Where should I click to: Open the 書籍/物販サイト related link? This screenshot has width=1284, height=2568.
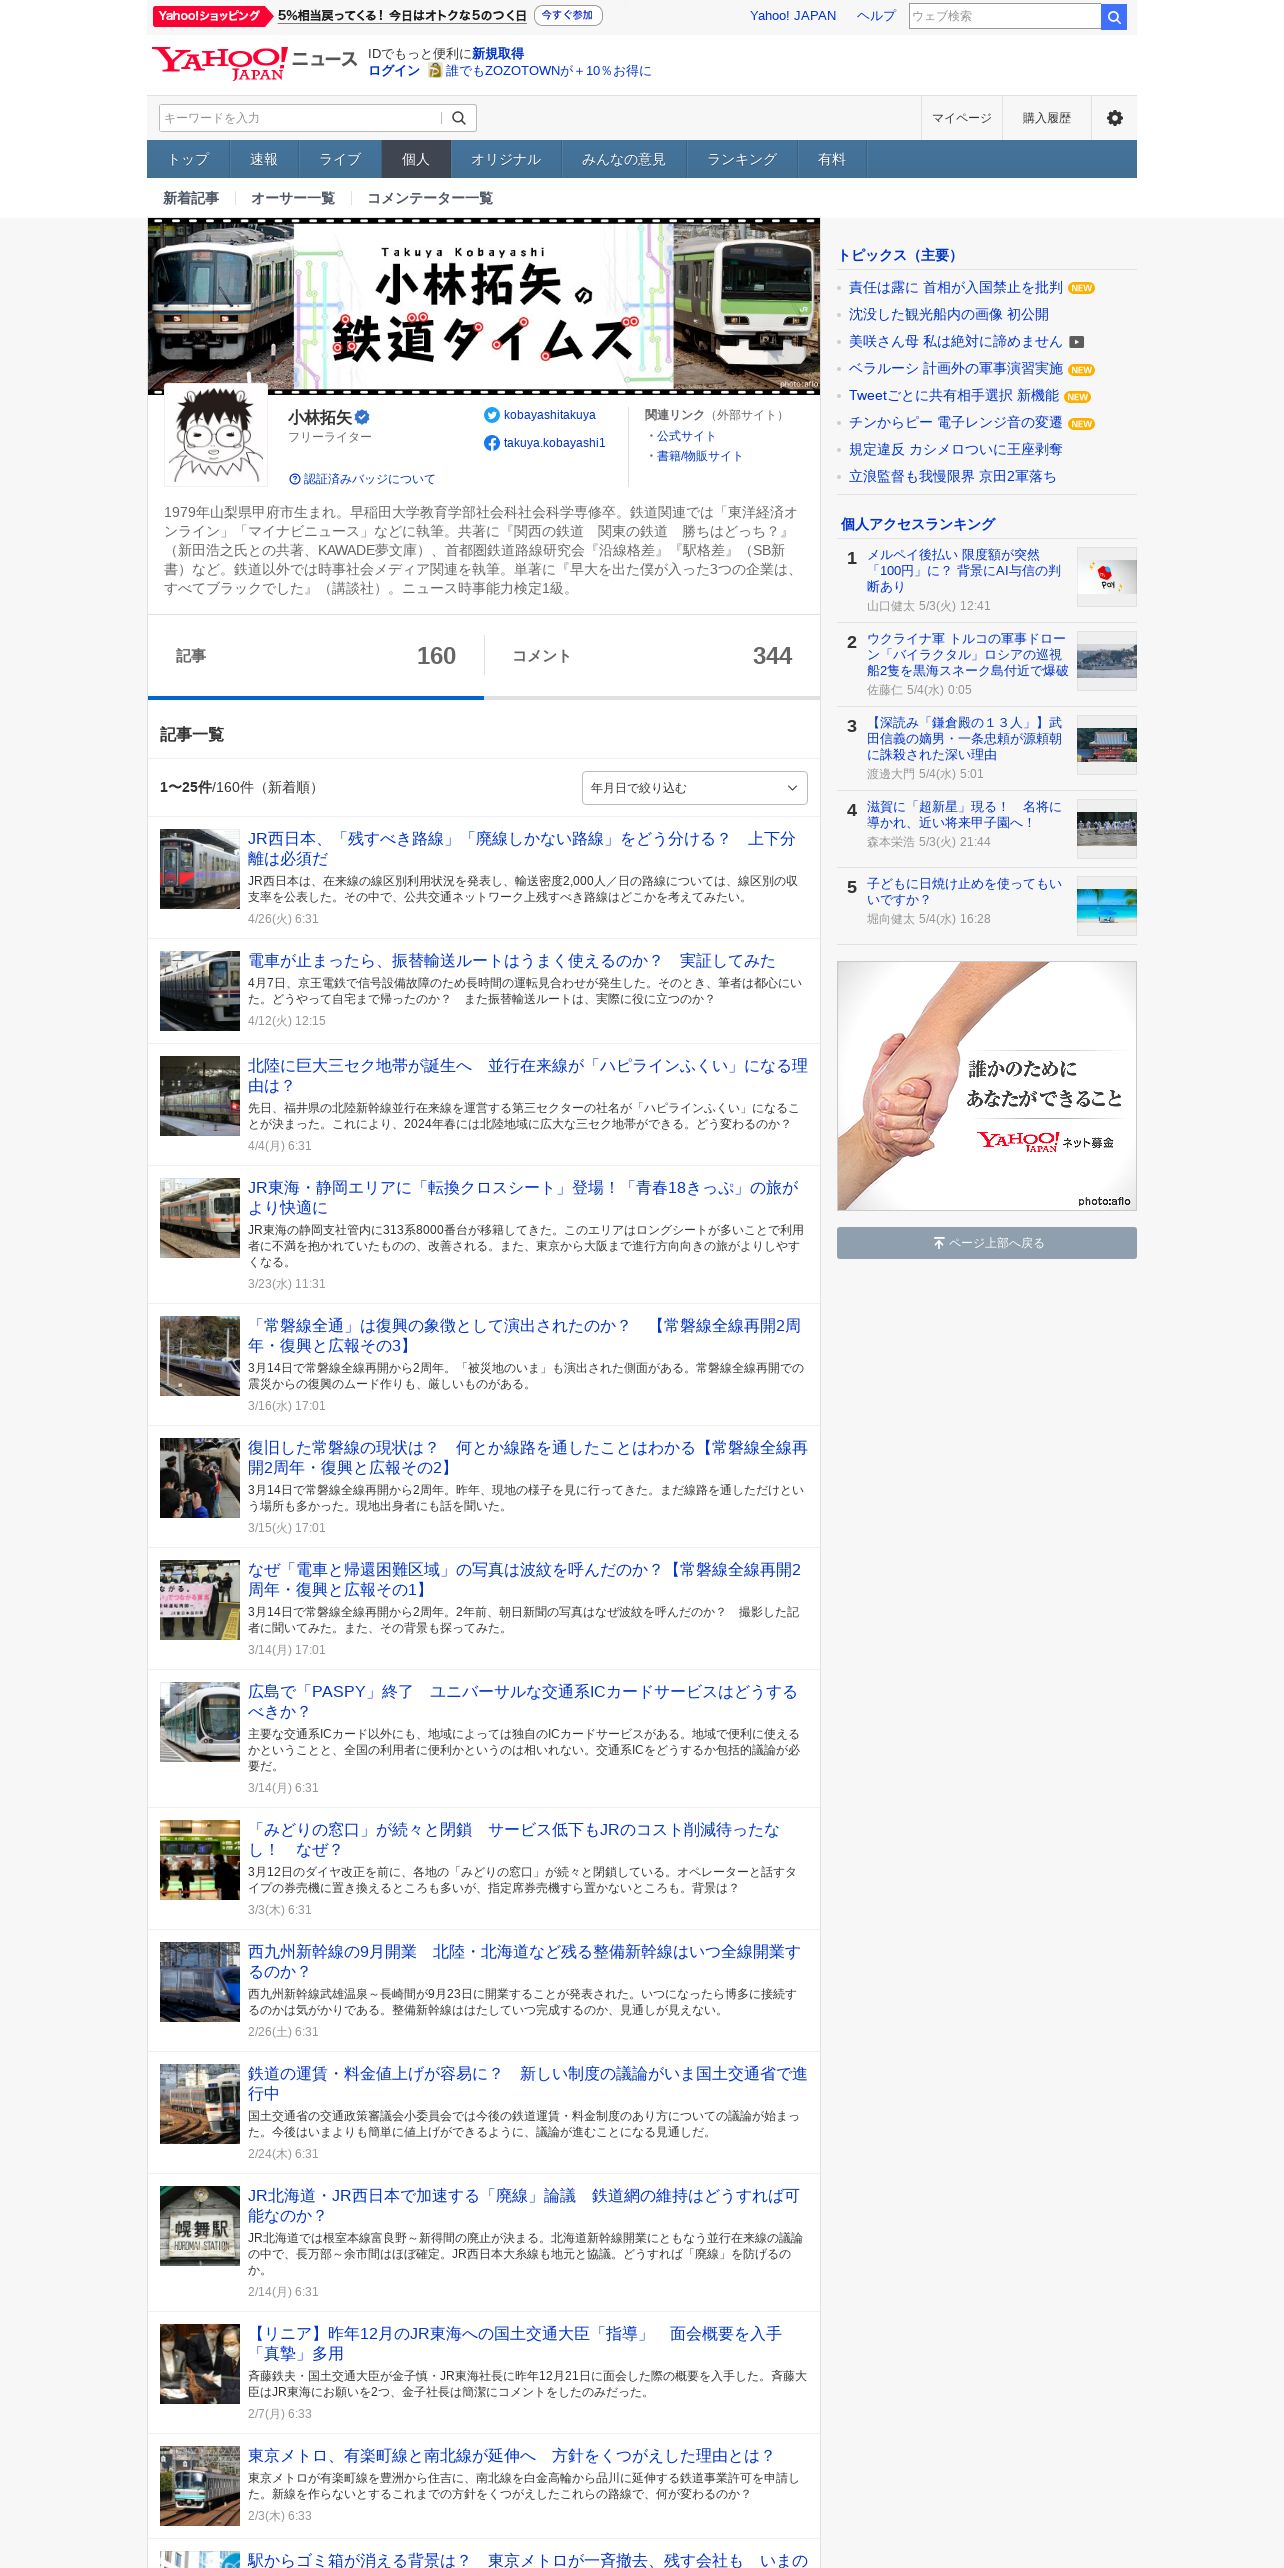click(x=699, y=456)
